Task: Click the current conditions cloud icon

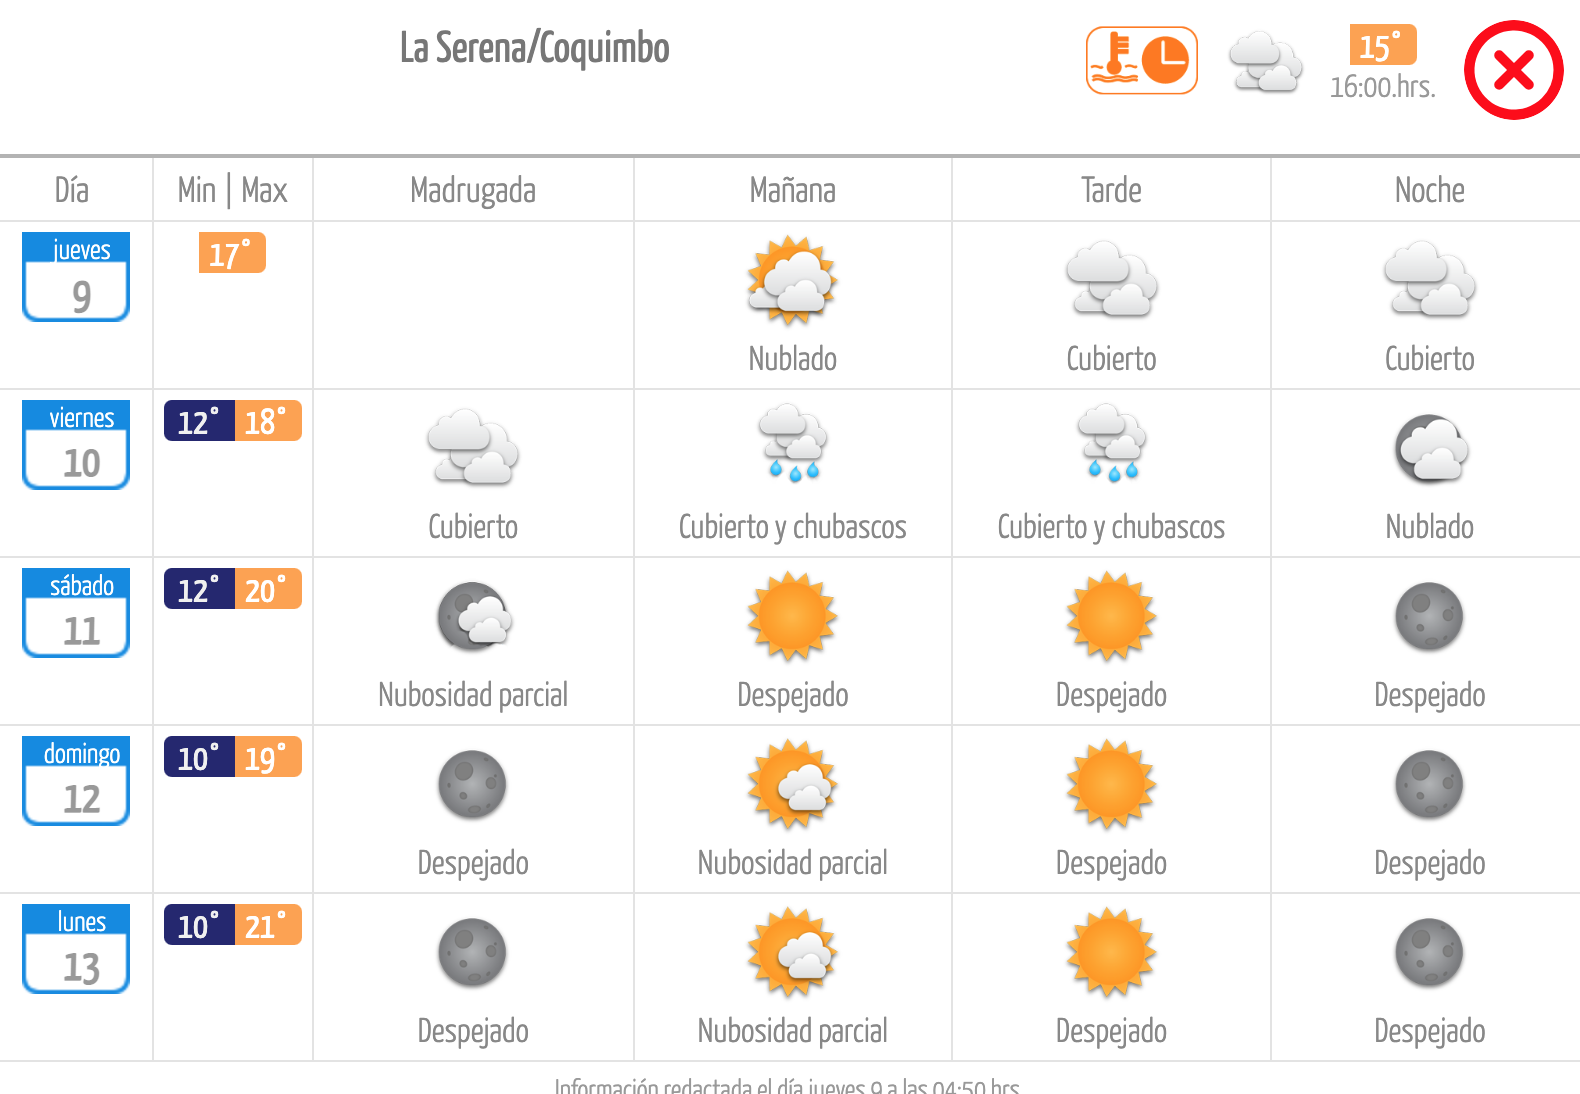Action: click(x=1265, y=62)
